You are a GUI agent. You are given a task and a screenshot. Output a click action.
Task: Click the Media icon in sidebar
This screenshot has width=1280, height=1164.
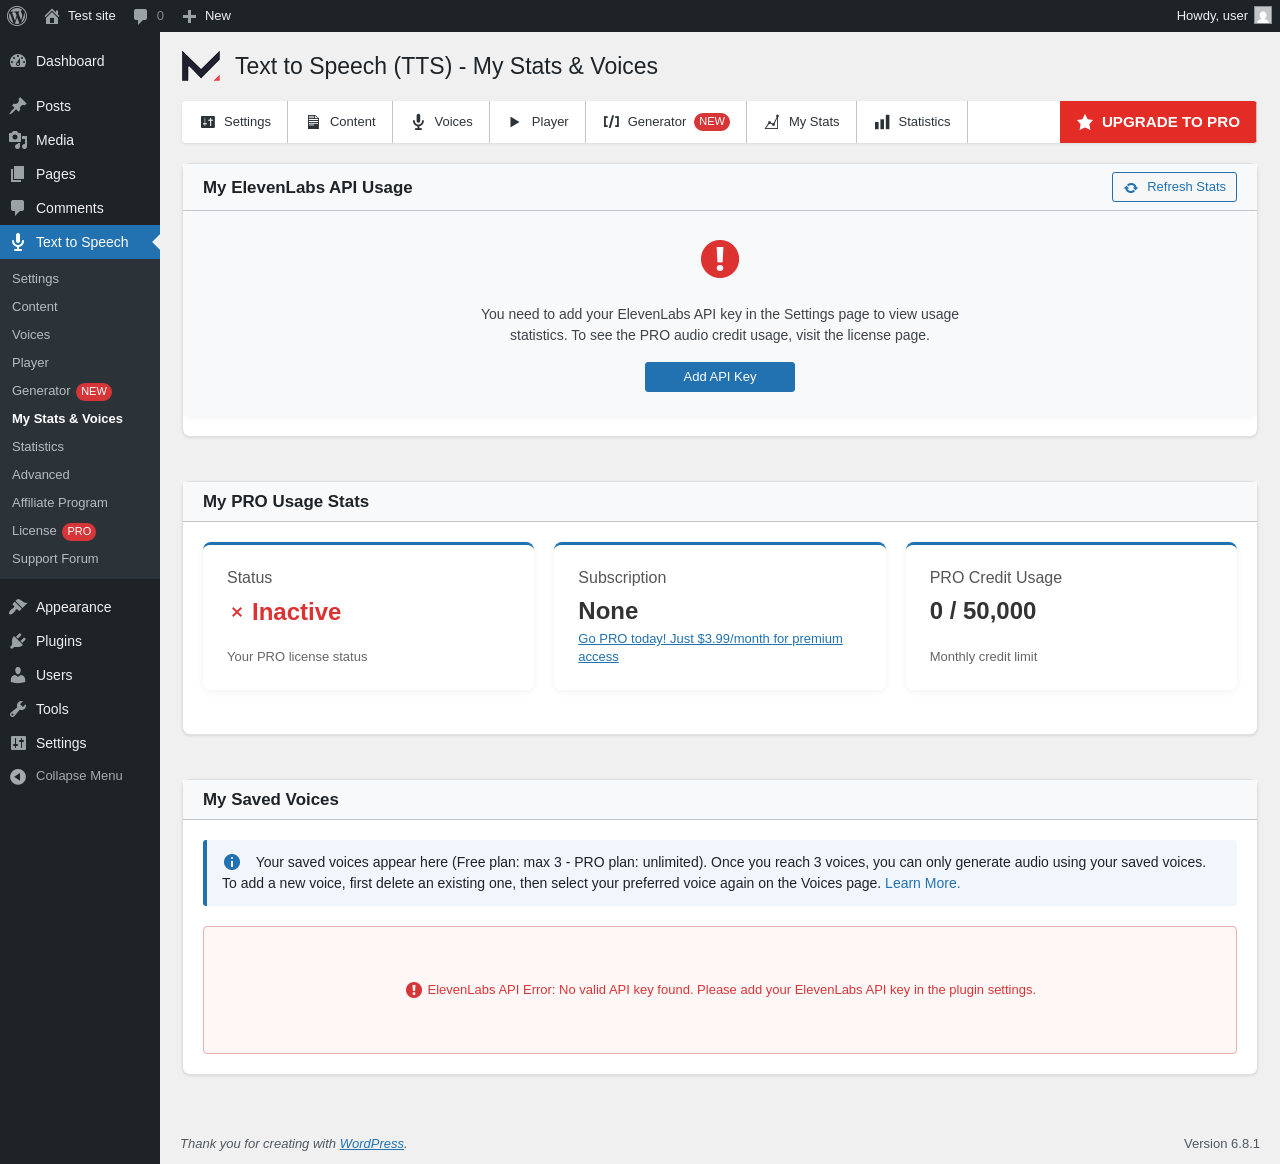click(x=18, y=140)
